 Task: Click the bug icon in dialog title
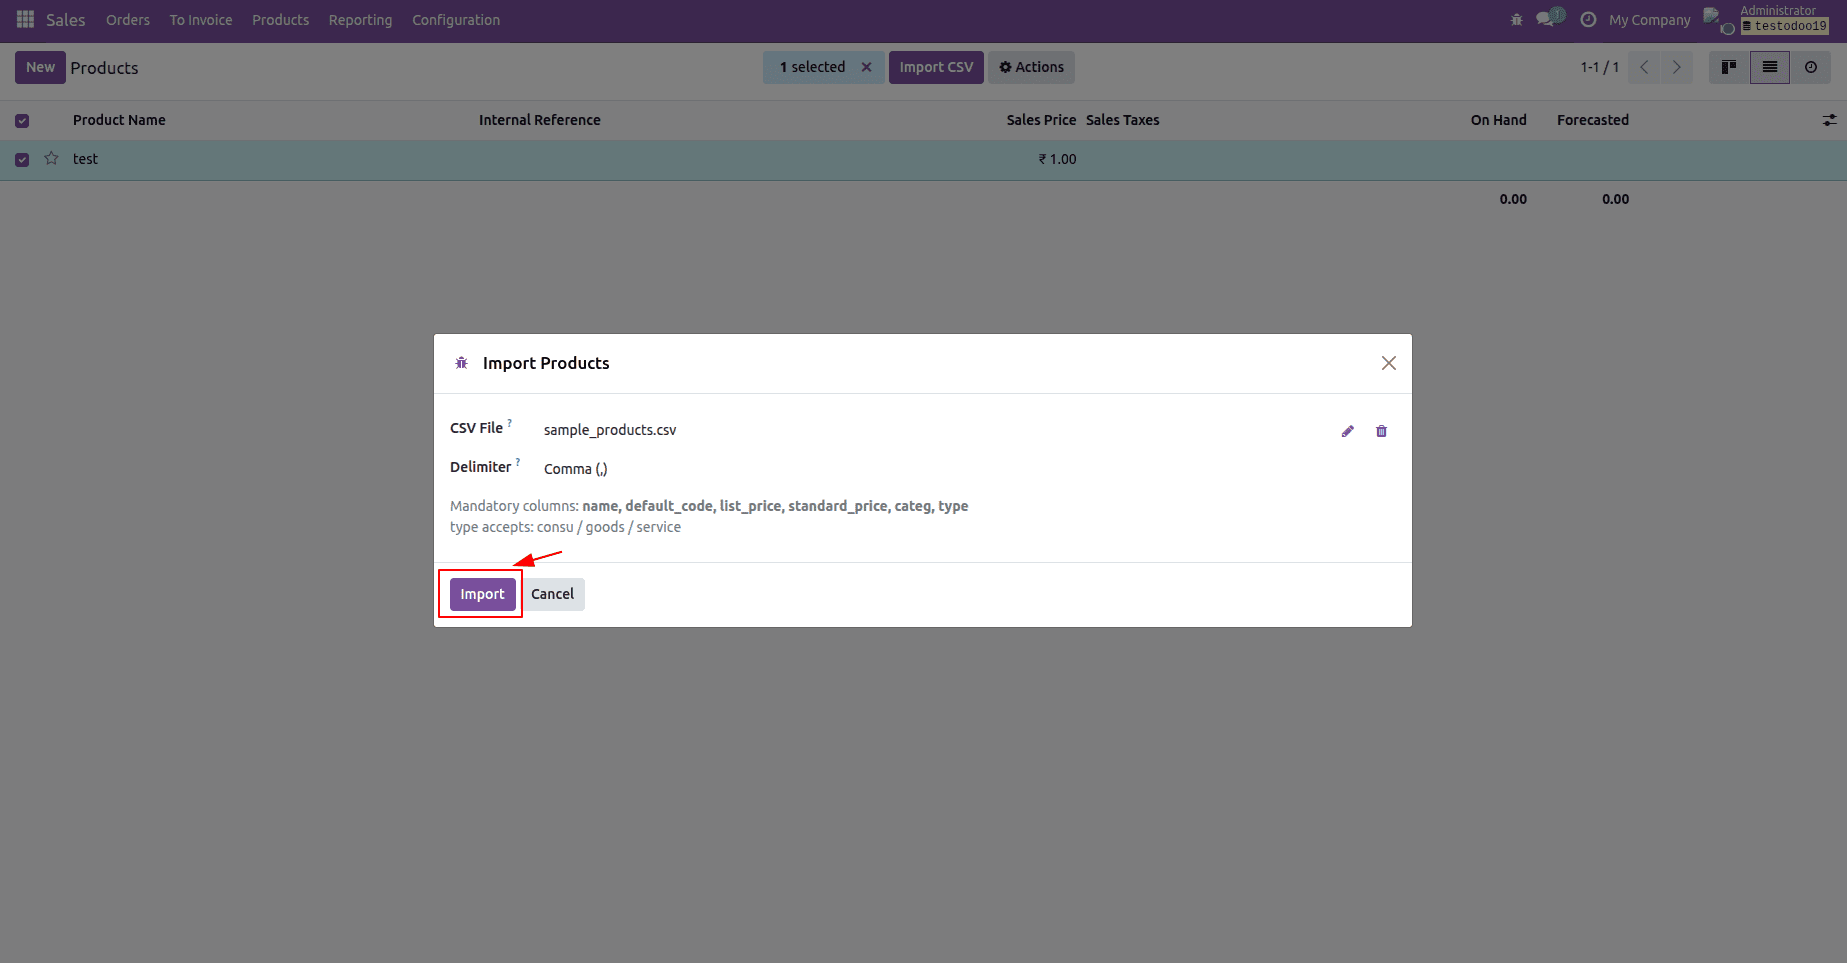(x=461, y=363)
